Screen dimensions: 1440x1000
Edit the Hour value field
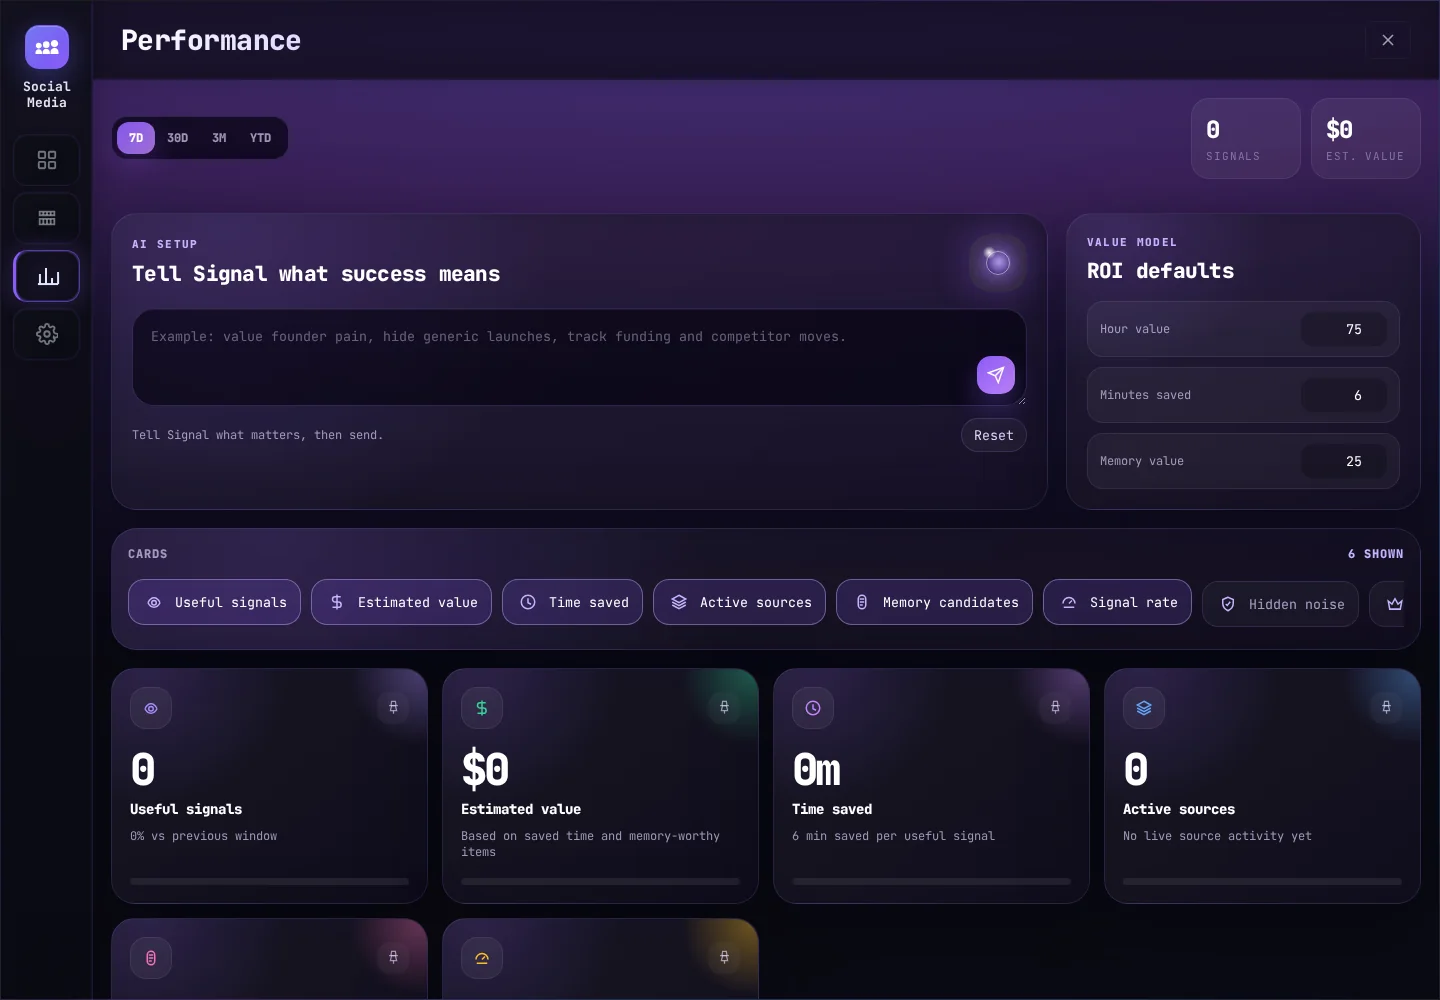pyautogui.click(x=1344, y=329)
